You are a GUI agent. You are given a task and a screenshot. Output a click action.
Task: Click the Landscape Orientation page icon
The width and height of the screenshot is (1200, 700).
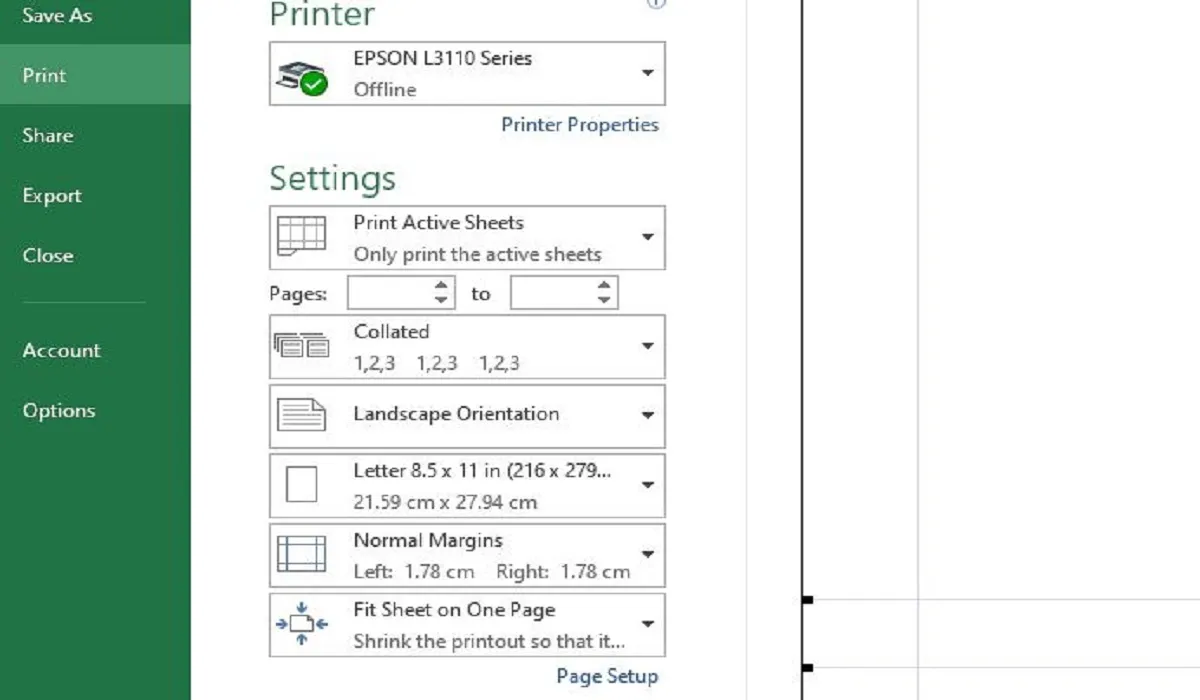[301, 414]
